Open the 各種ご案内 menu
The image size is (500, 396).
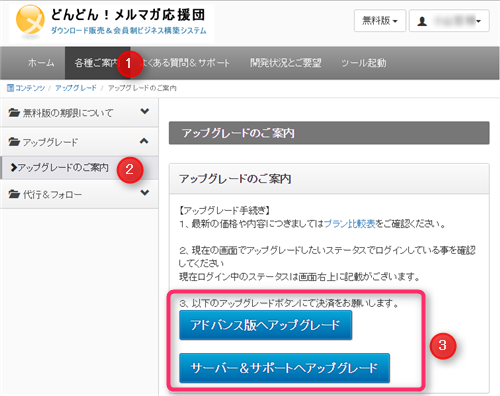(97, 63)
